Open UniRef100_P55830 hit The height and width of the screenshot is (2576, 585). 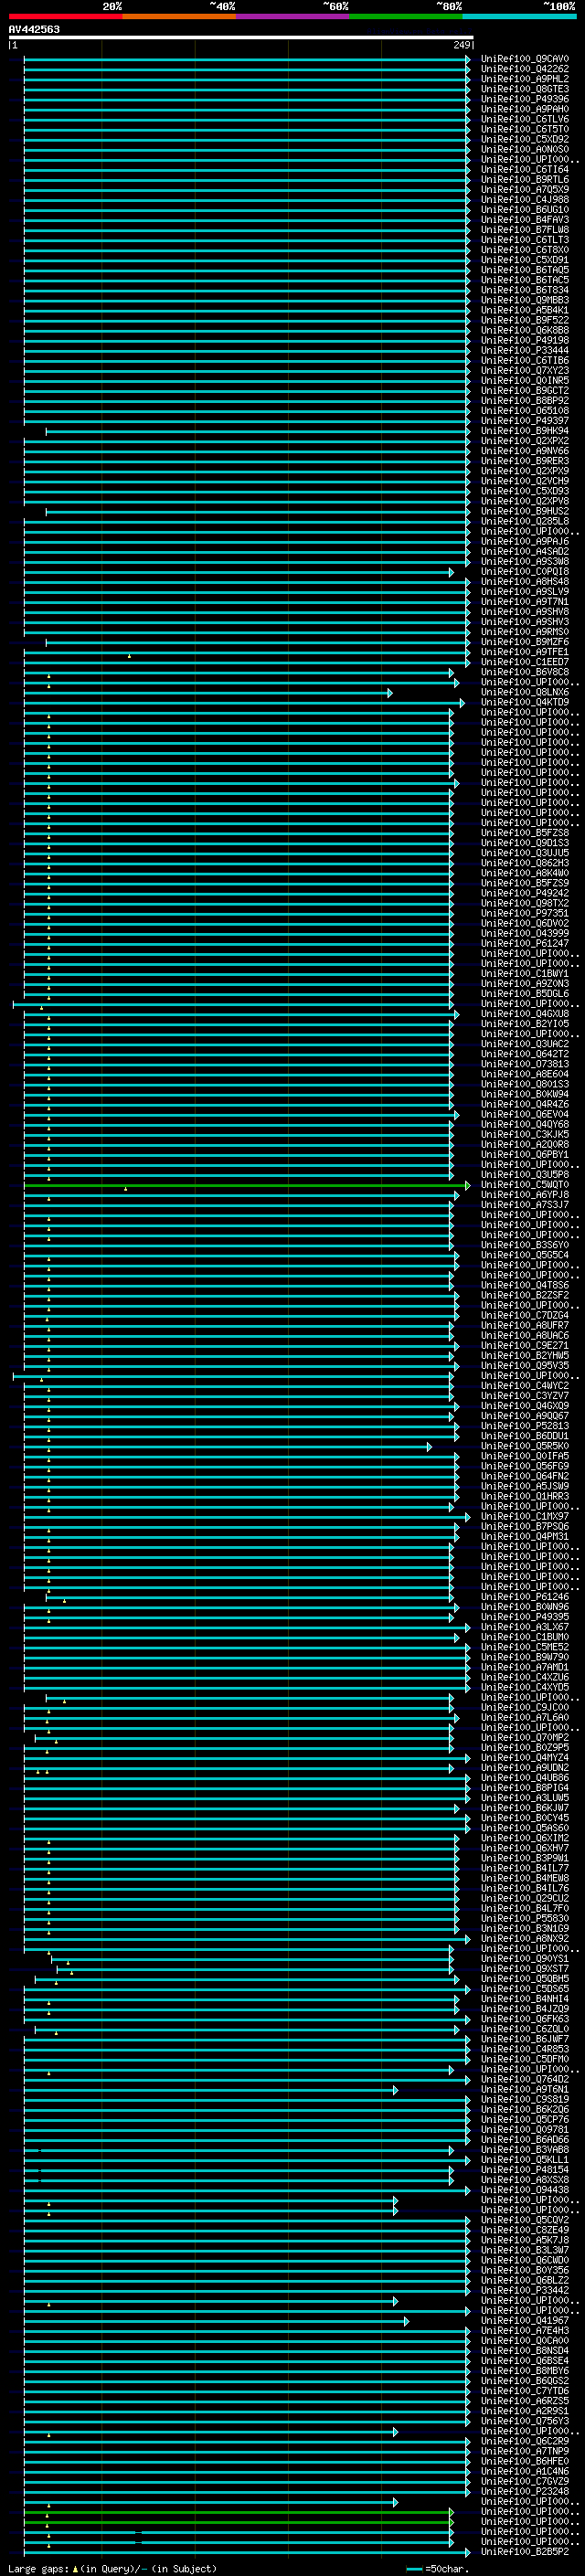524,1918
